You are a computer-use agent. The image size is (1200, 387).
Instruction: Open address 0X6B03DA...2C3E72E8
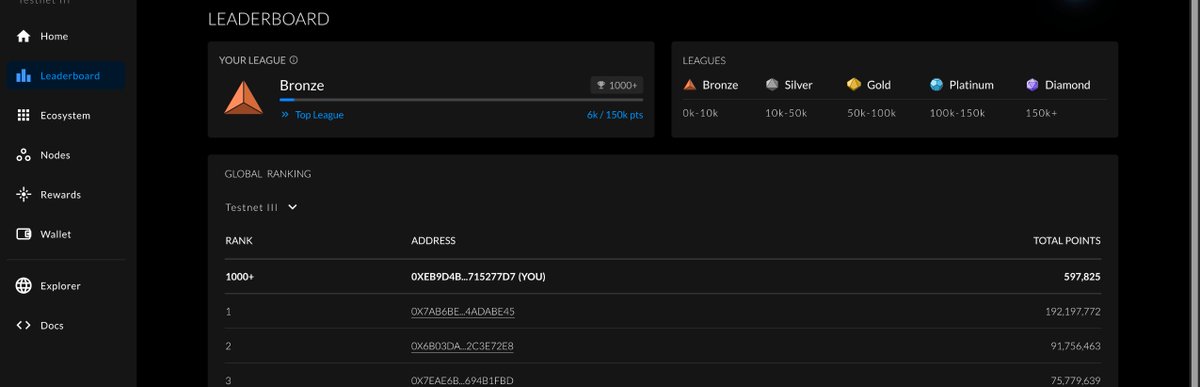coord(462,346)
